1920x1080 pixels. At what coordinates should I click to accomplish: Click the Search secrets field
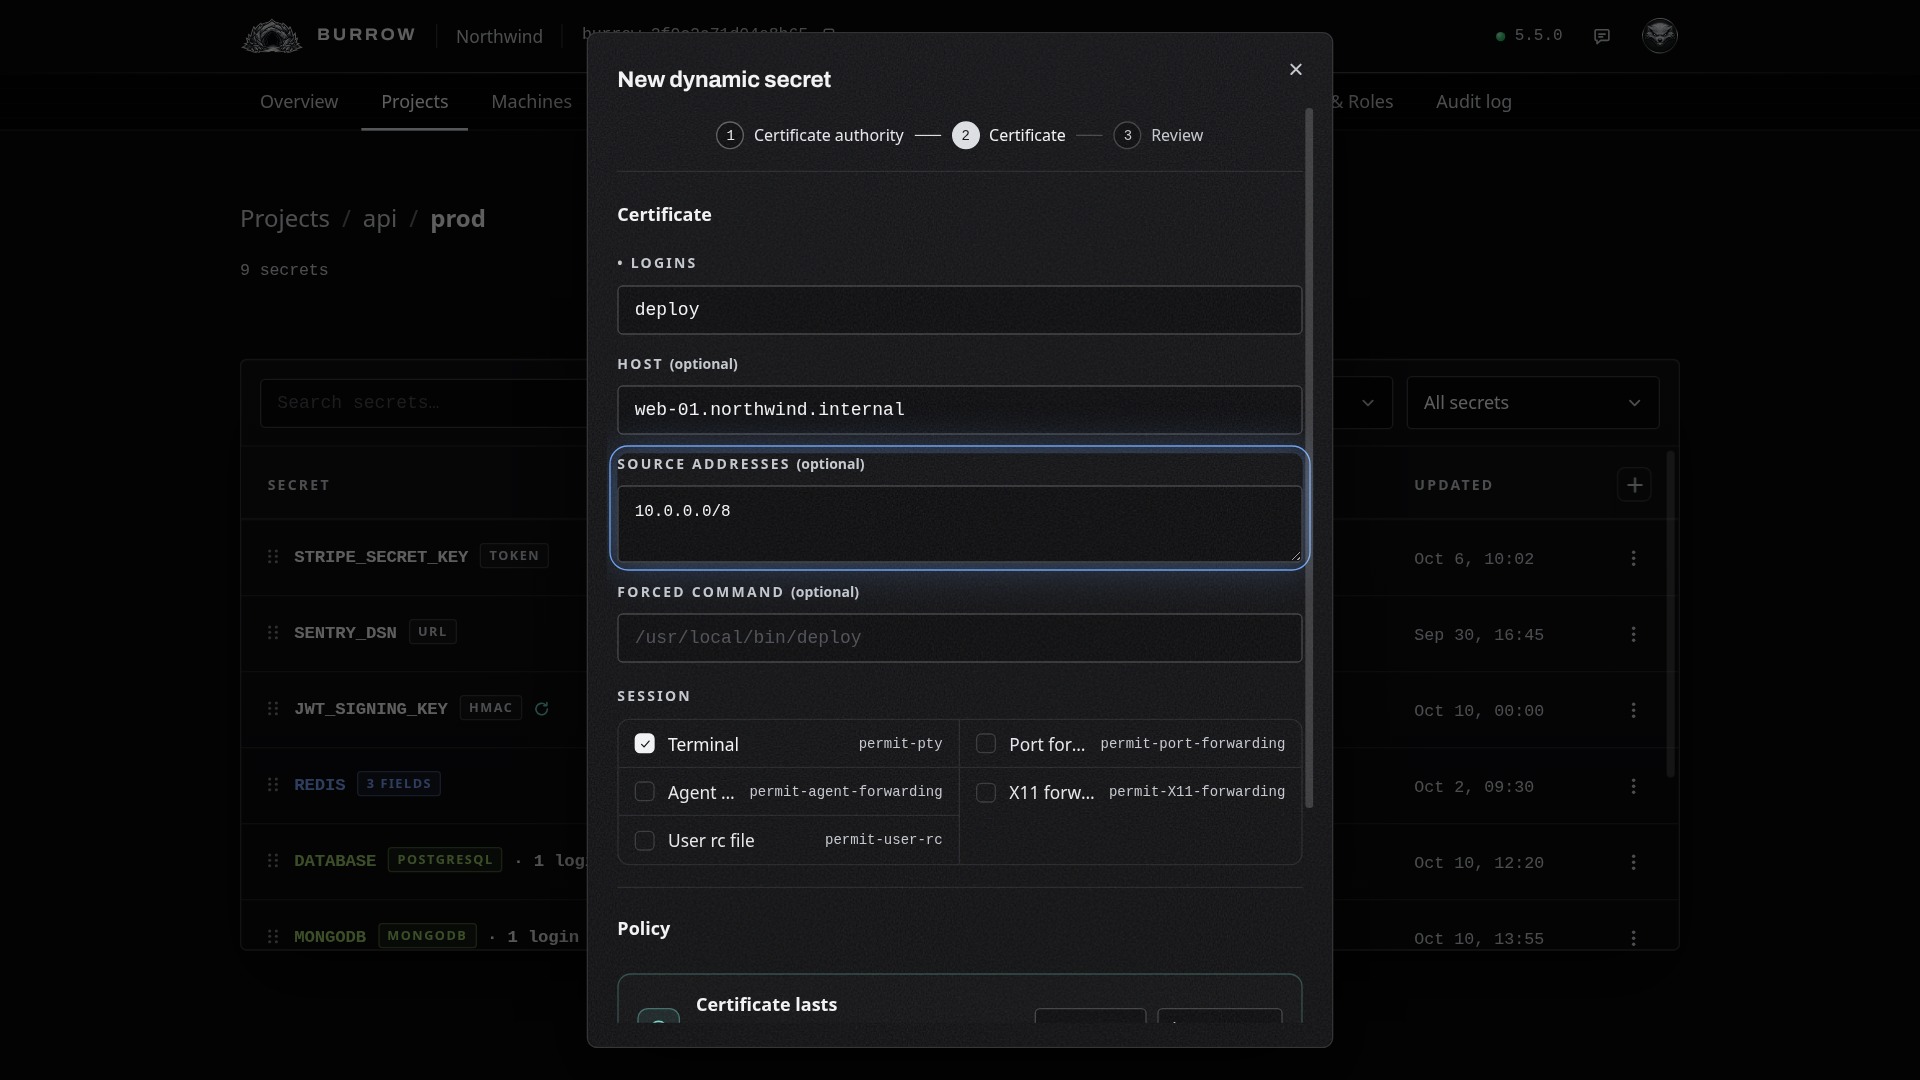point(424,403)
